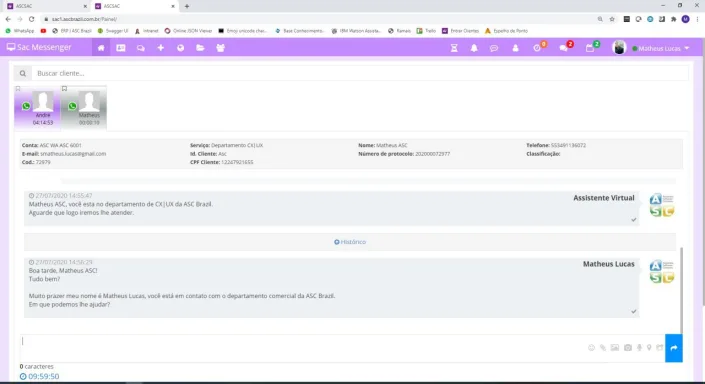705x384 pixels.
Task: Expand the Histórico conversation history
Action: 350,242
